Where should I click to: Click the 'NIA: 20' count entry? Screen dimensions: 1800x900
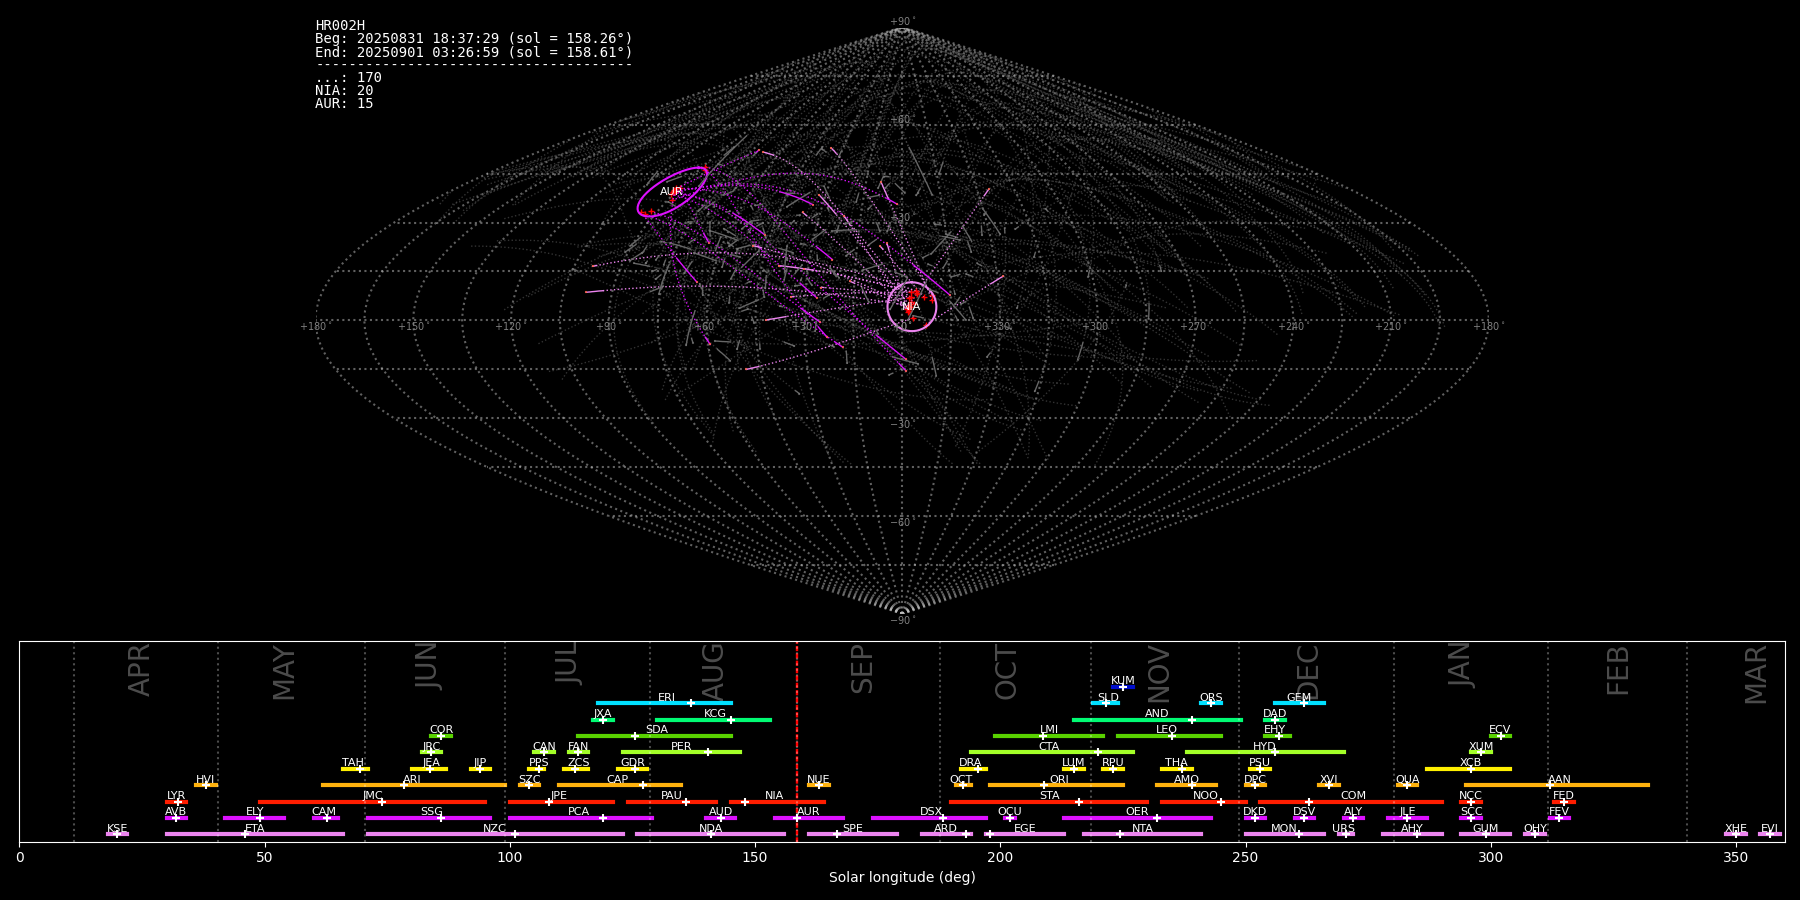click(x=344, y=91)
